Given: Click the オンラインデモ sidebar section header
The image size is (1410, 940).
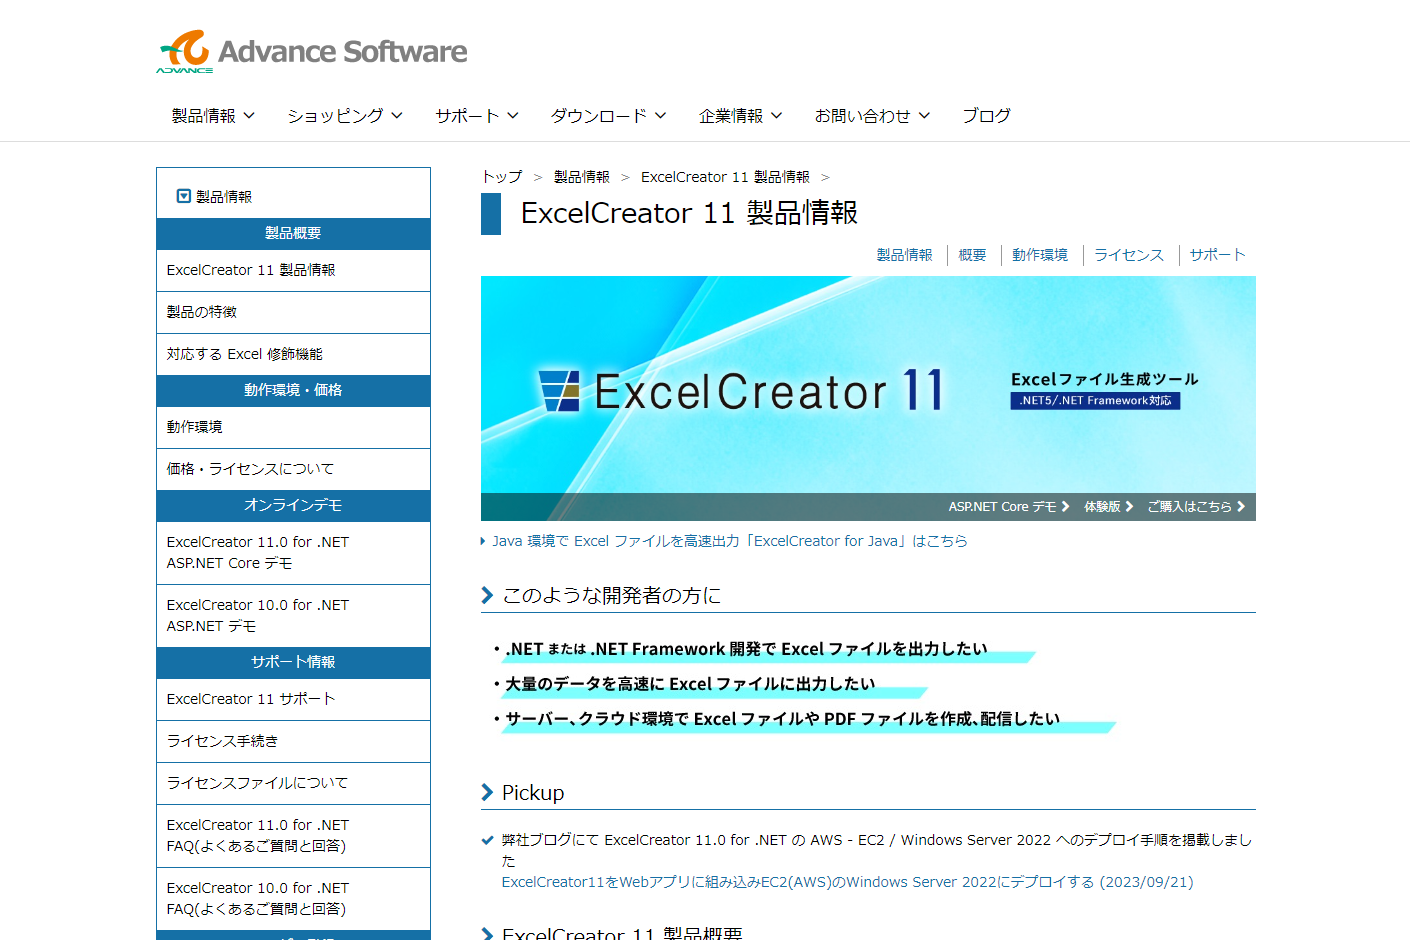Looking at the screenshot, I should click(x=293, y=505).
